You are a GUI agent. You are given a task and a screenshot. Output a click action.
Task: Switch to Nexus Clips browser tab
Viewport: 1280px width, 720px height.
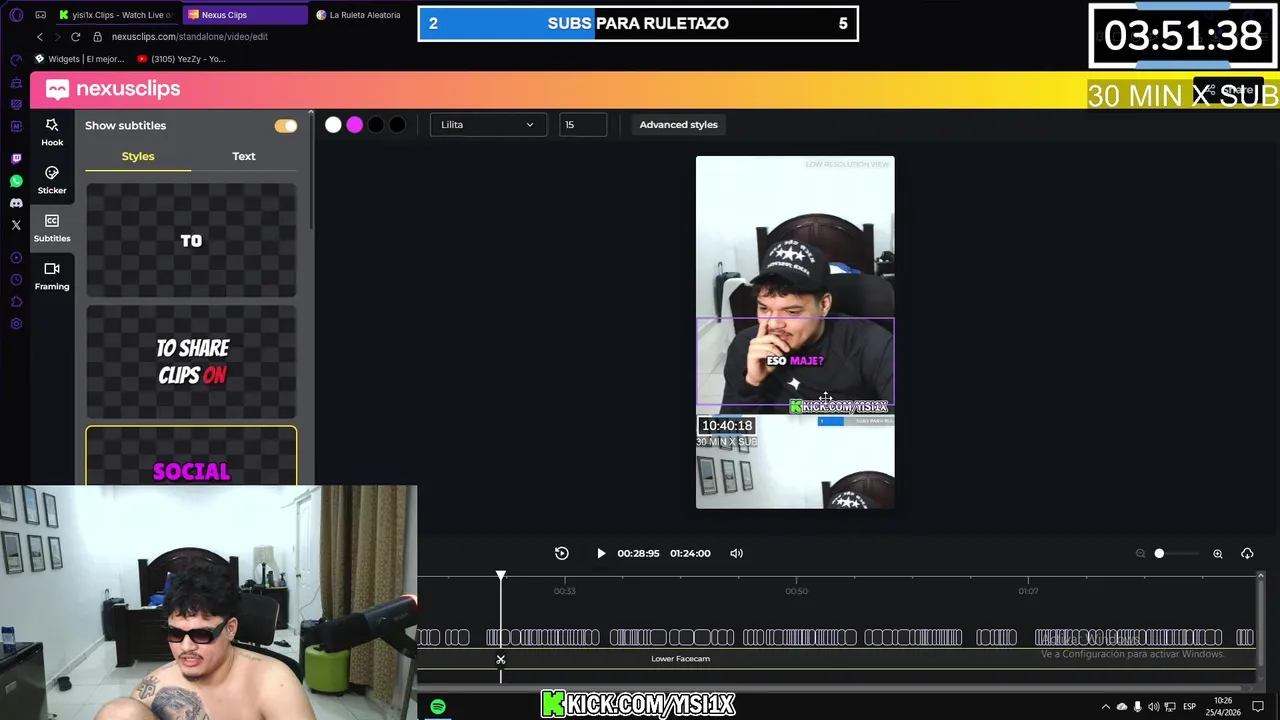click(x=245, y=15)
